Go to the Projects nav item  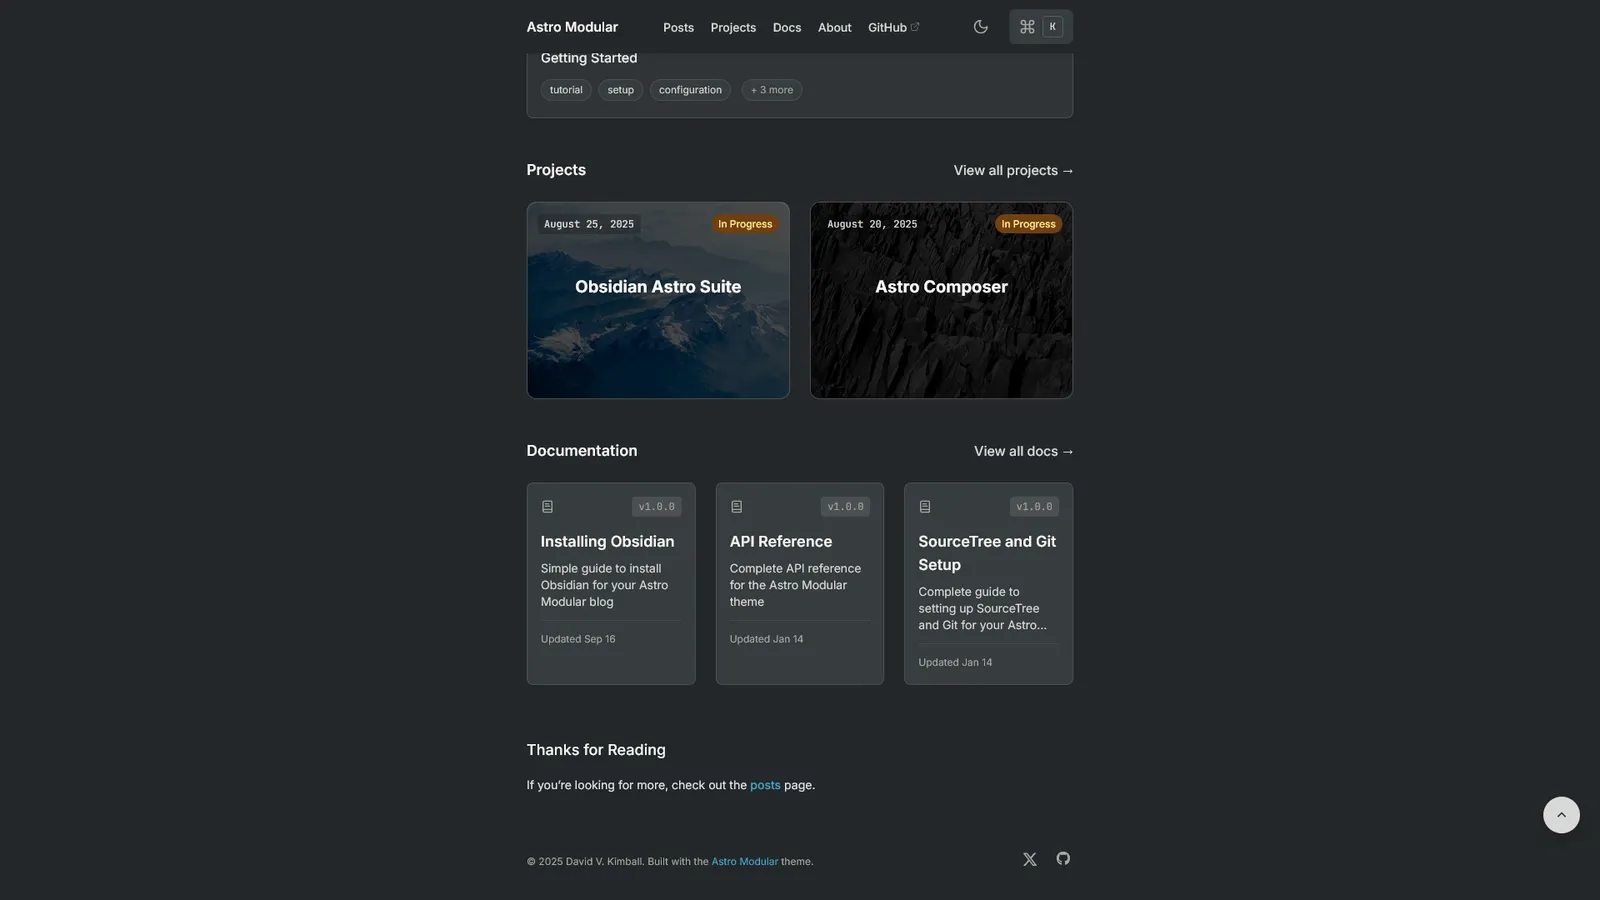(x=733, y=28)
